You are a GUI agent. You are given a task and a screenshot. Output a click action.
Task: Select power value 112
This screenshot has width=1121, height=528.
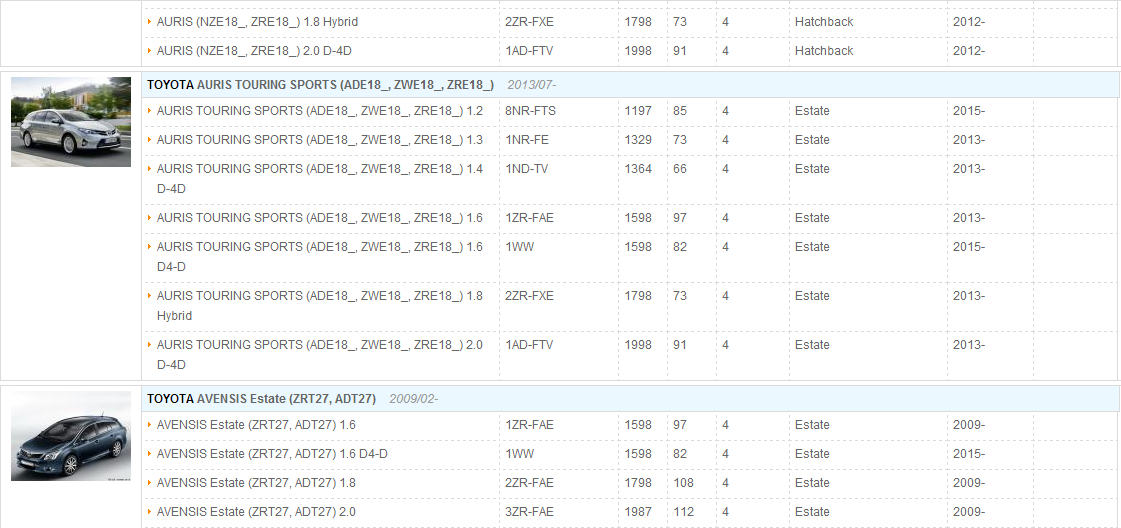[683, 512]
